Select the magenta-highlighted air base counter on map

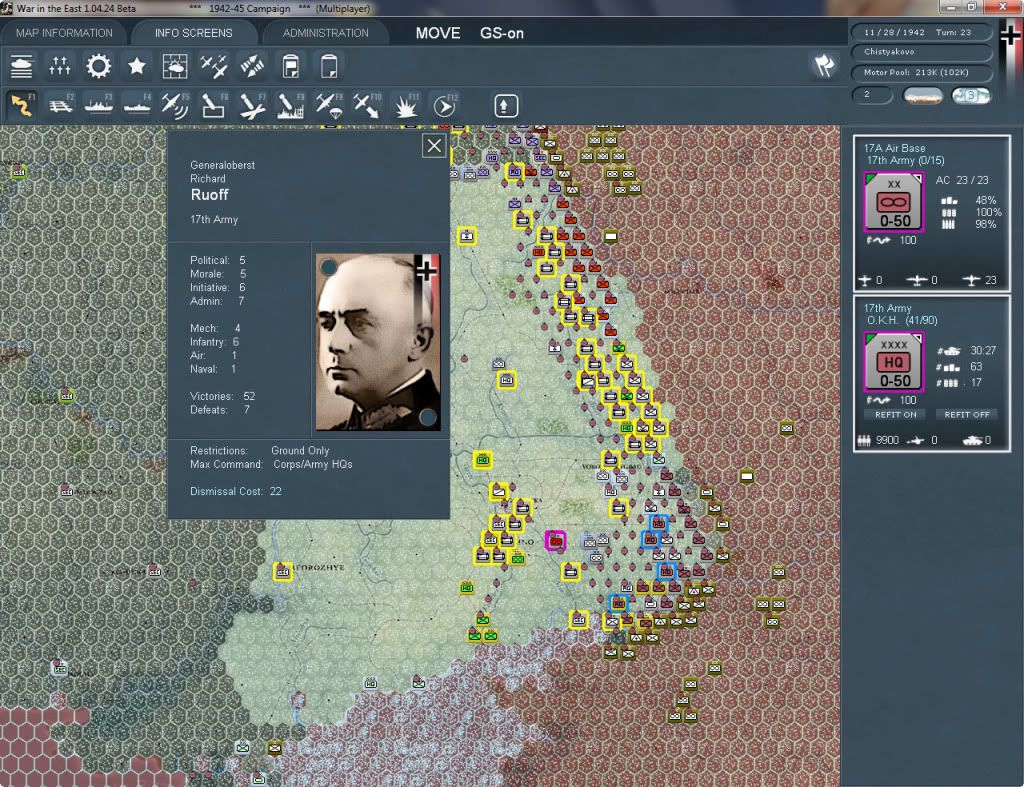pos(556,541)
